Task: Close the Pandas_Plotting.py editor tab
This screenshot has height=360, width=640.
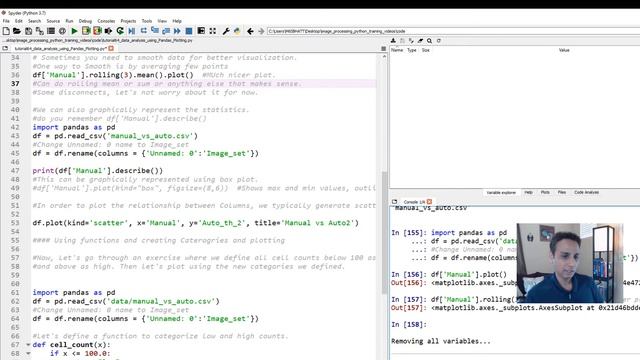Action: coord(111,49)
